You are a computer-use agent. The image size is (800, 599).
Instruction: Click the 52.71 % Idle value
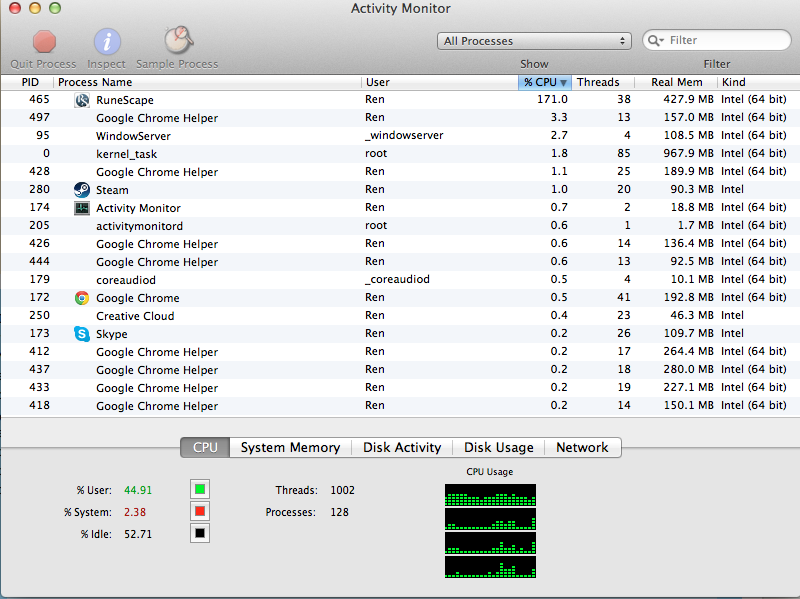coord(138,534)
